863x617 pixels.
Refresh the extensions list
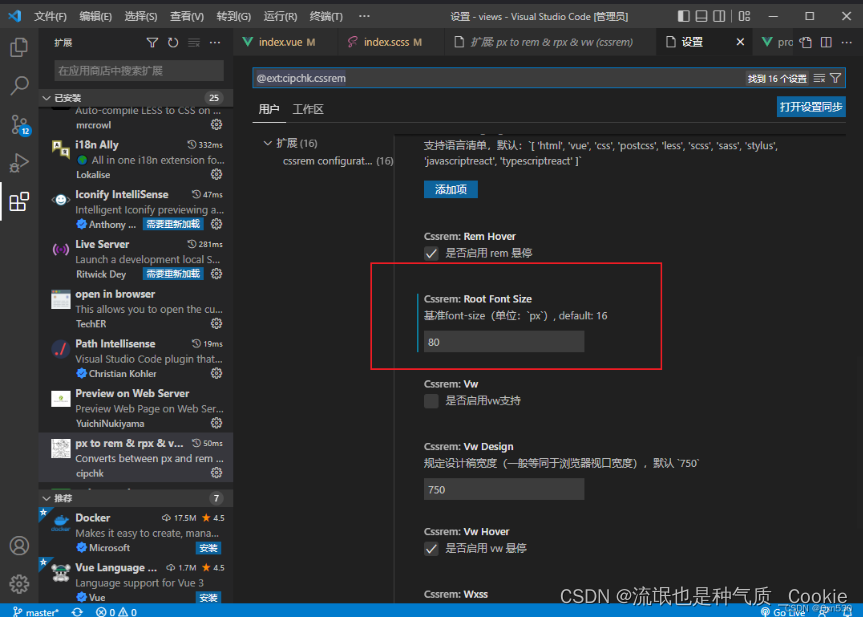173,42
